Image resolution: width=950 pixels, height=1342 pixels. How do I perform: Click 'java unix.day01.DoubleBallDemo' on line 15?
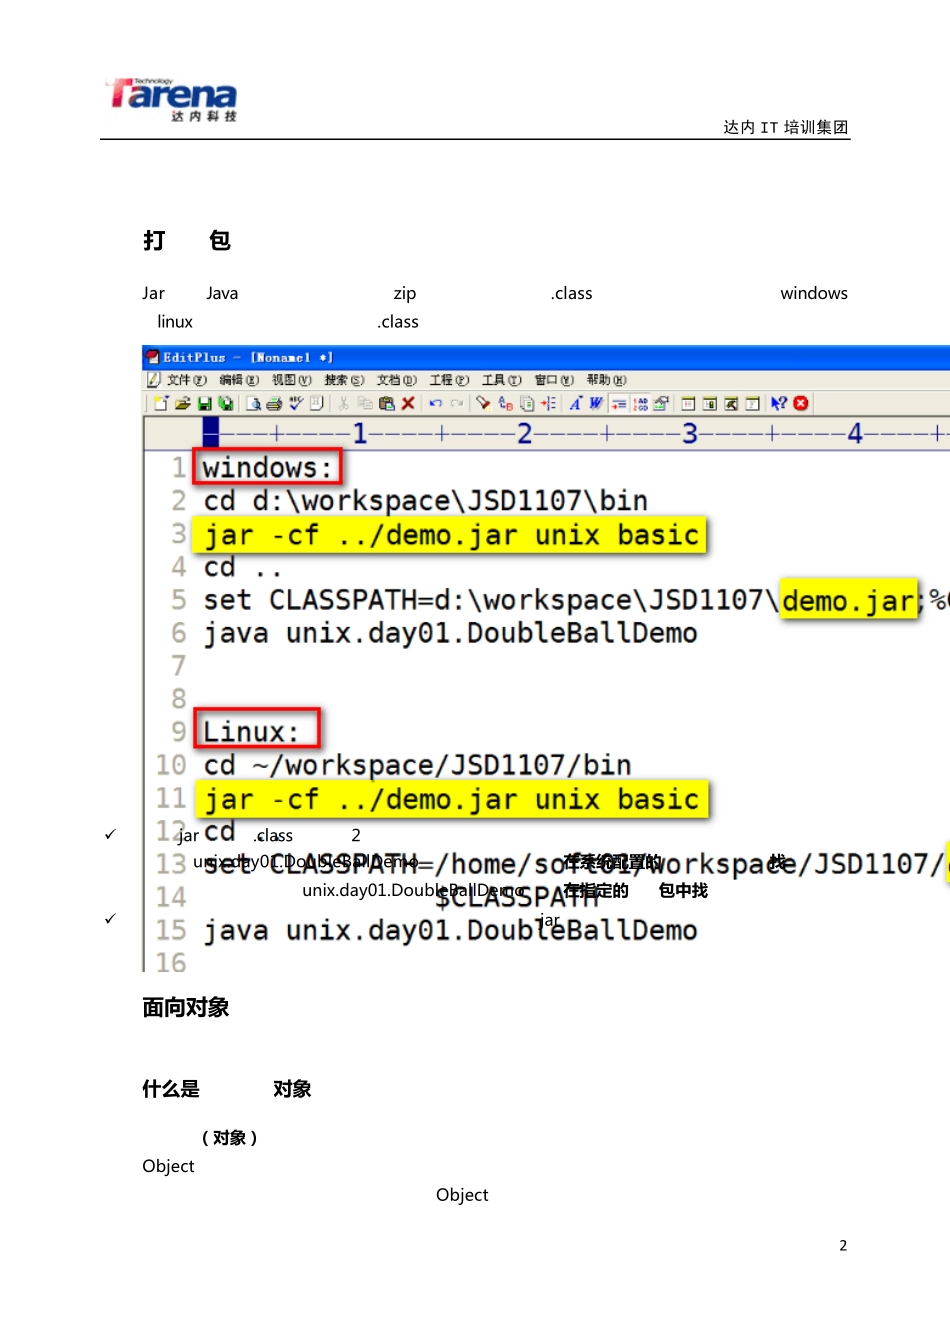451,930
